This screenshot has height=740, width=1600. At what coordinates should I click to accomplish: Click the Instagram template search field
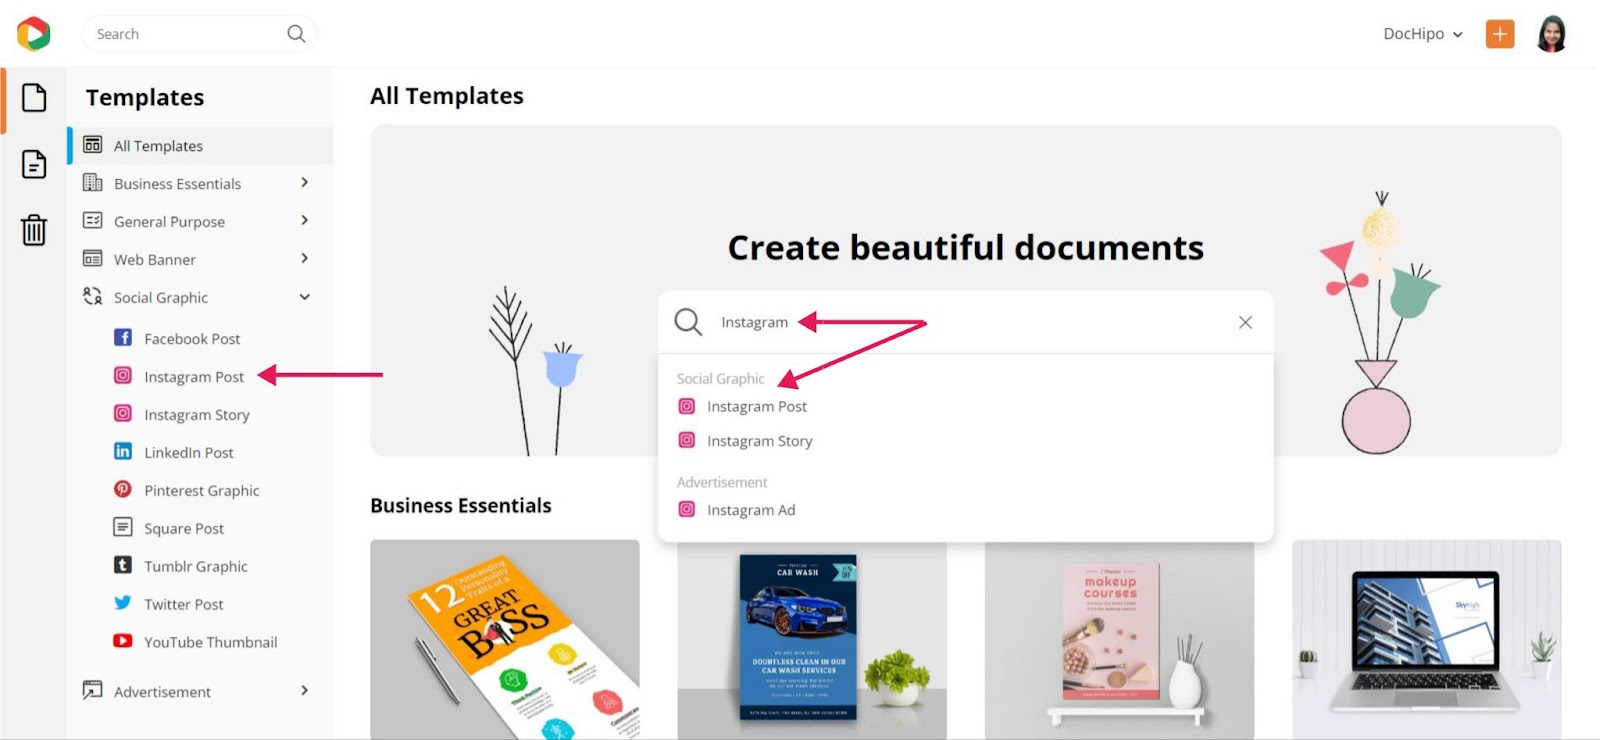965,322
